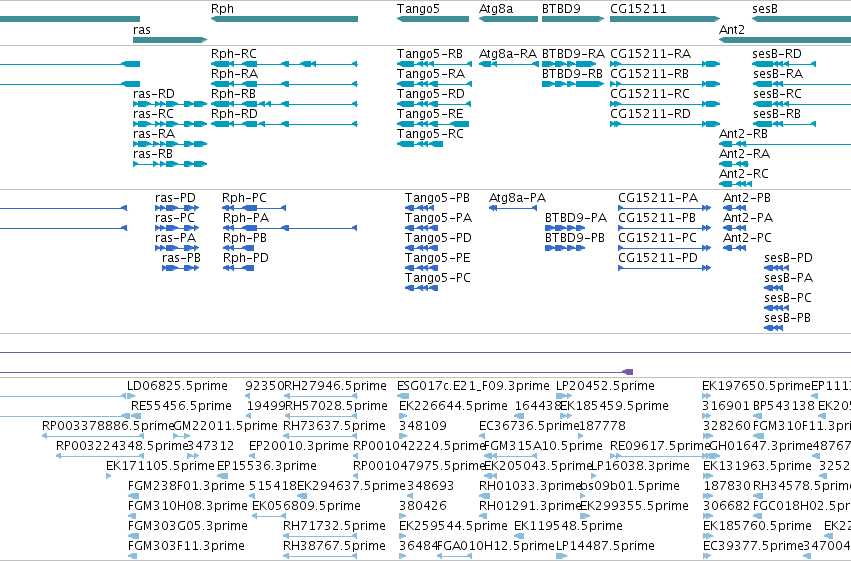Select transcript Rph-RD
Image resolution: width=851 pixels, height=561 pixels.
[284, 124]
